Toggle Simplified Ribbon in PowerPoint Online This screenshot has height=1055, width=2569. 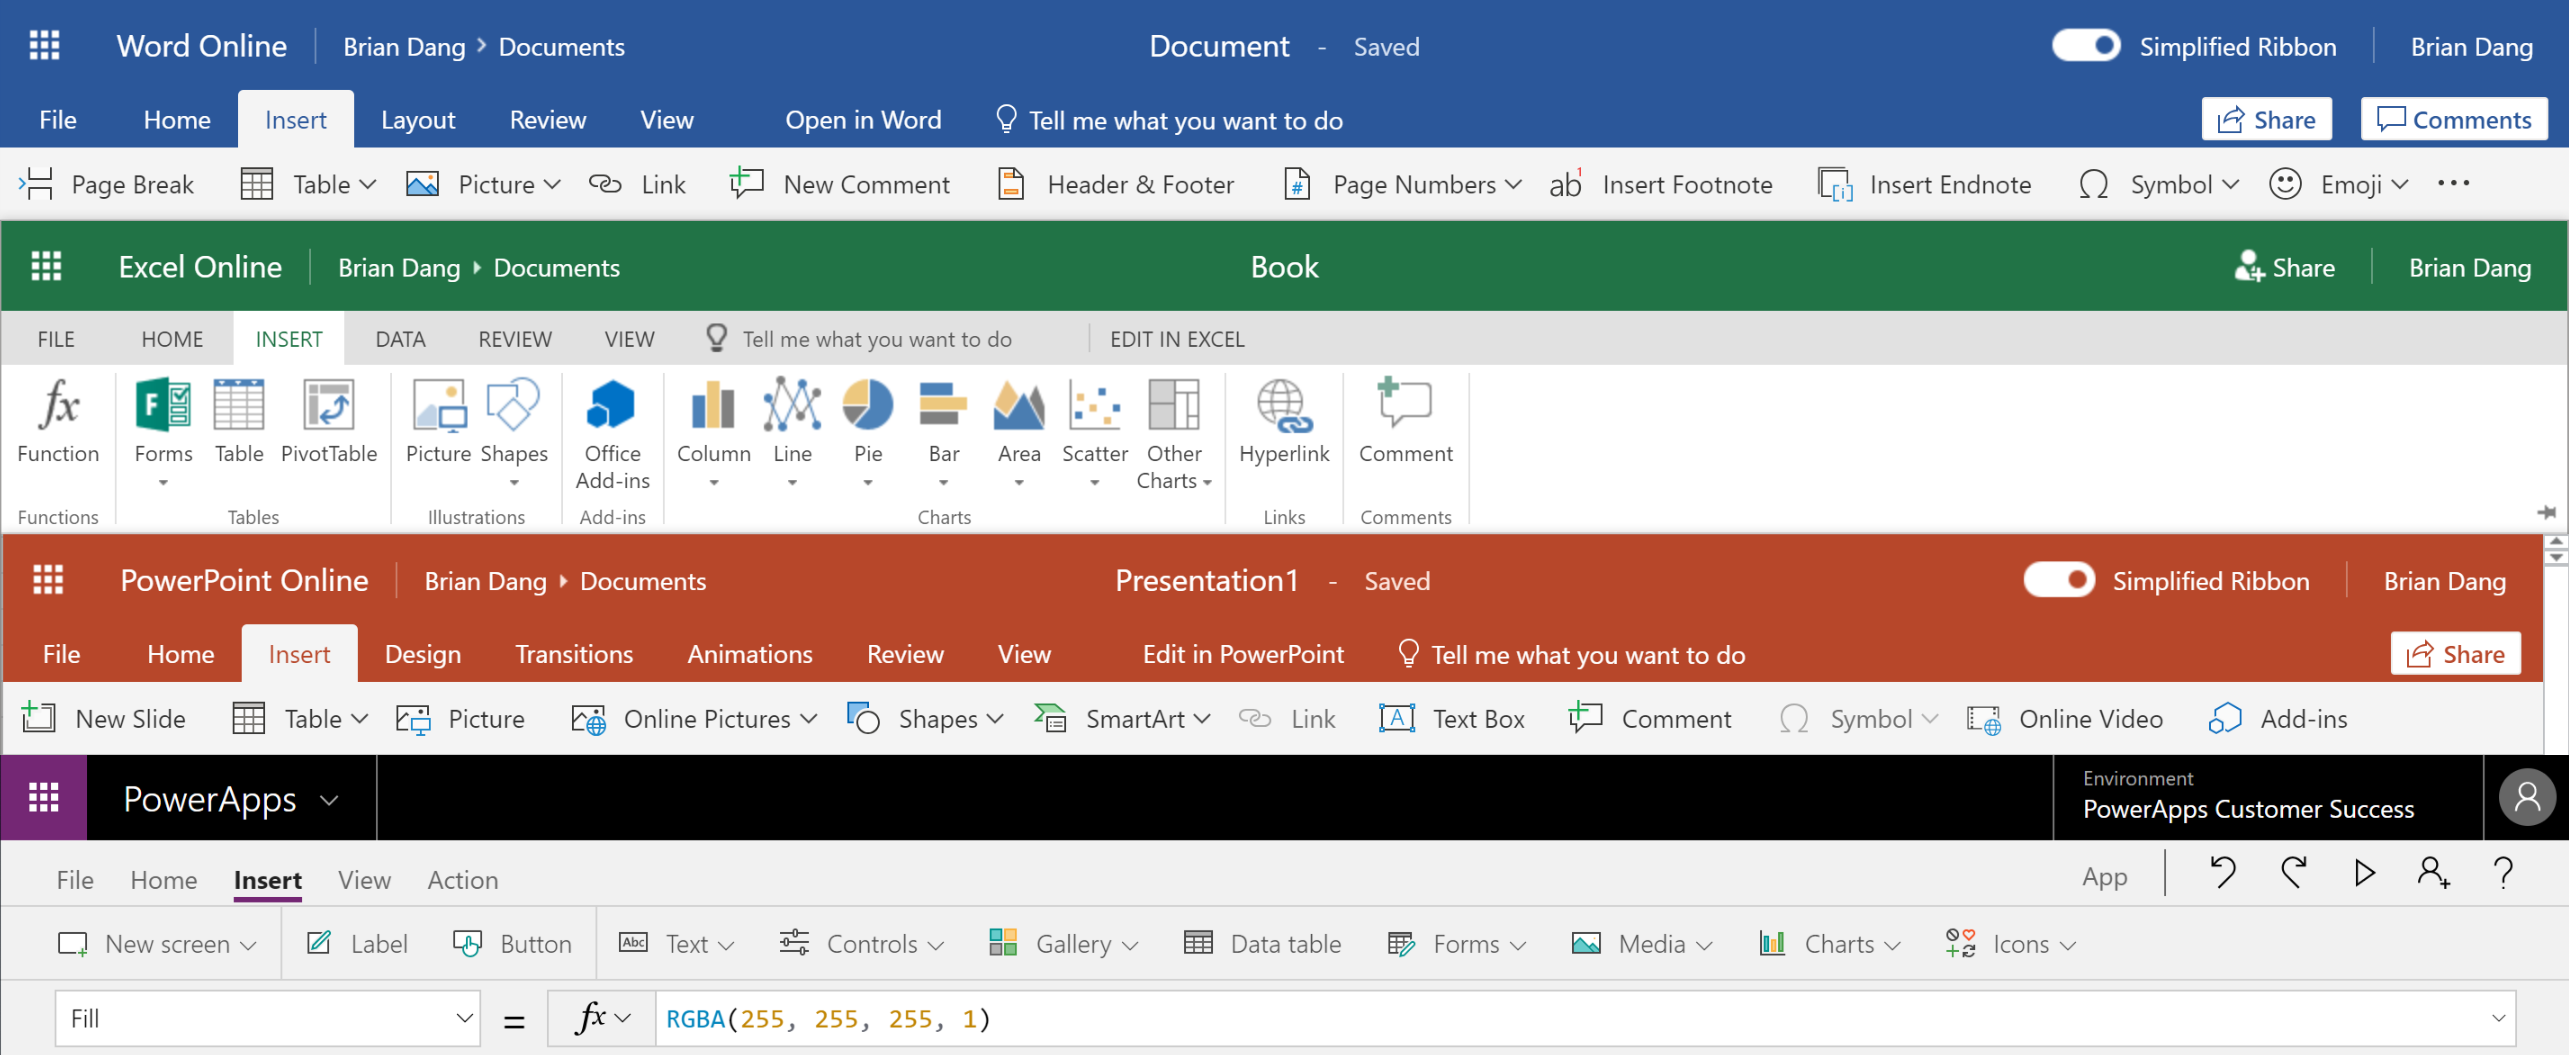pos(2058,580)
